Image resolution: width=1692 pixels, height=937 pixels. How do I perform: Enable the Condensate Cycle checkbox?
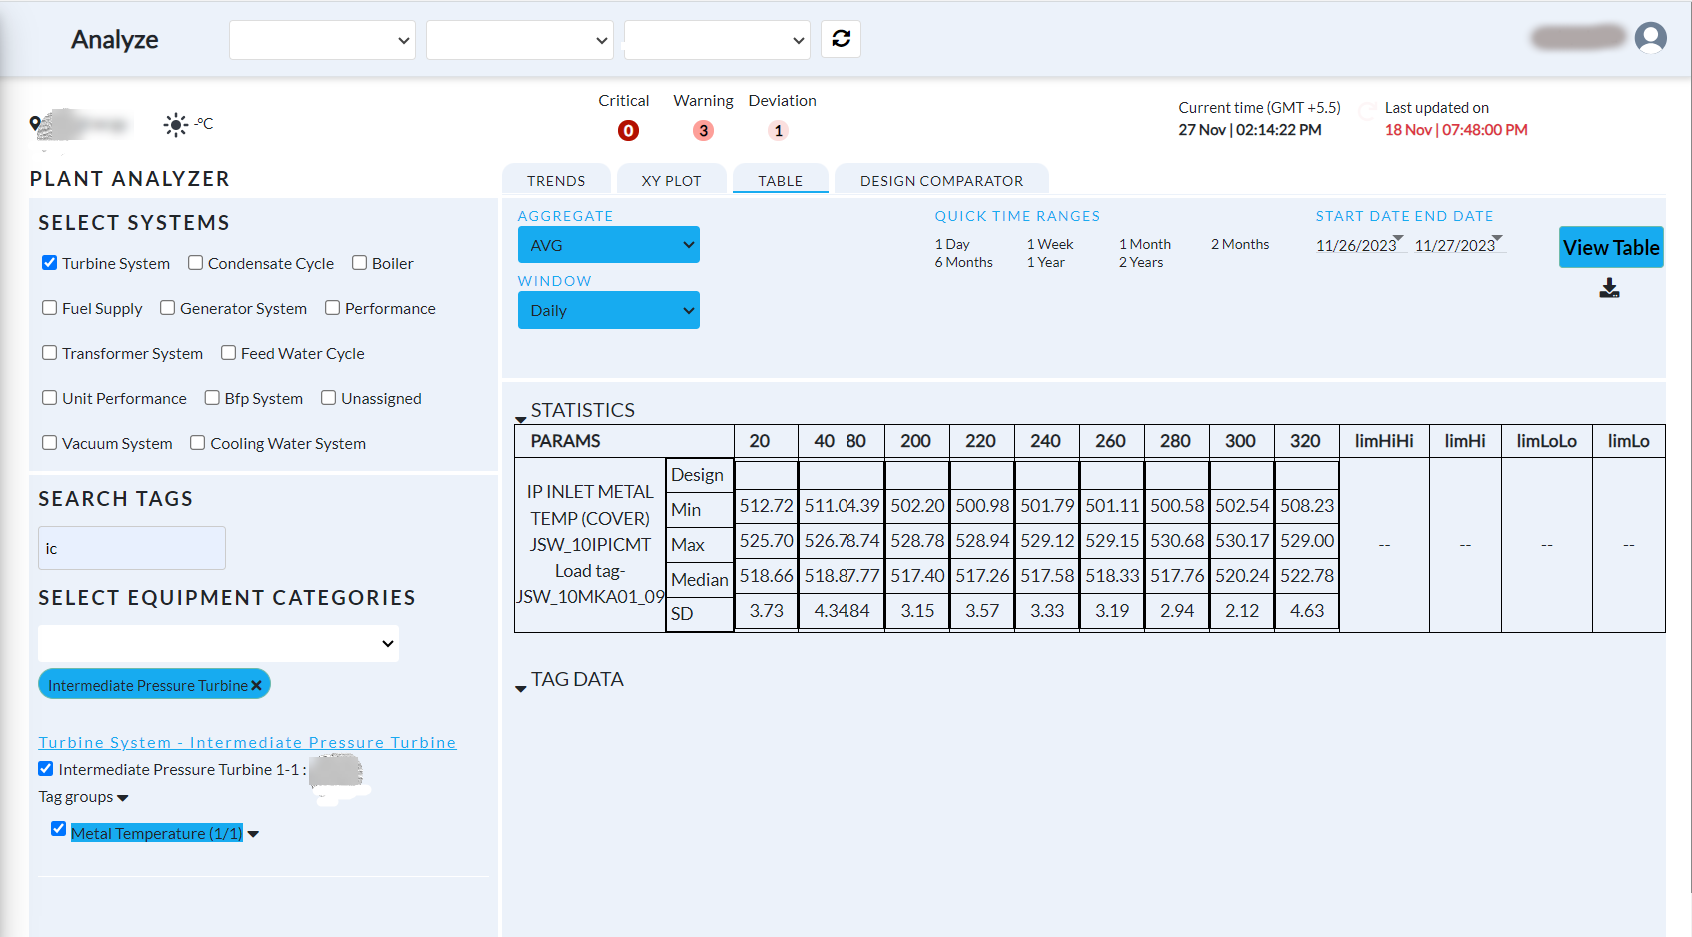(x=195, y=262)
